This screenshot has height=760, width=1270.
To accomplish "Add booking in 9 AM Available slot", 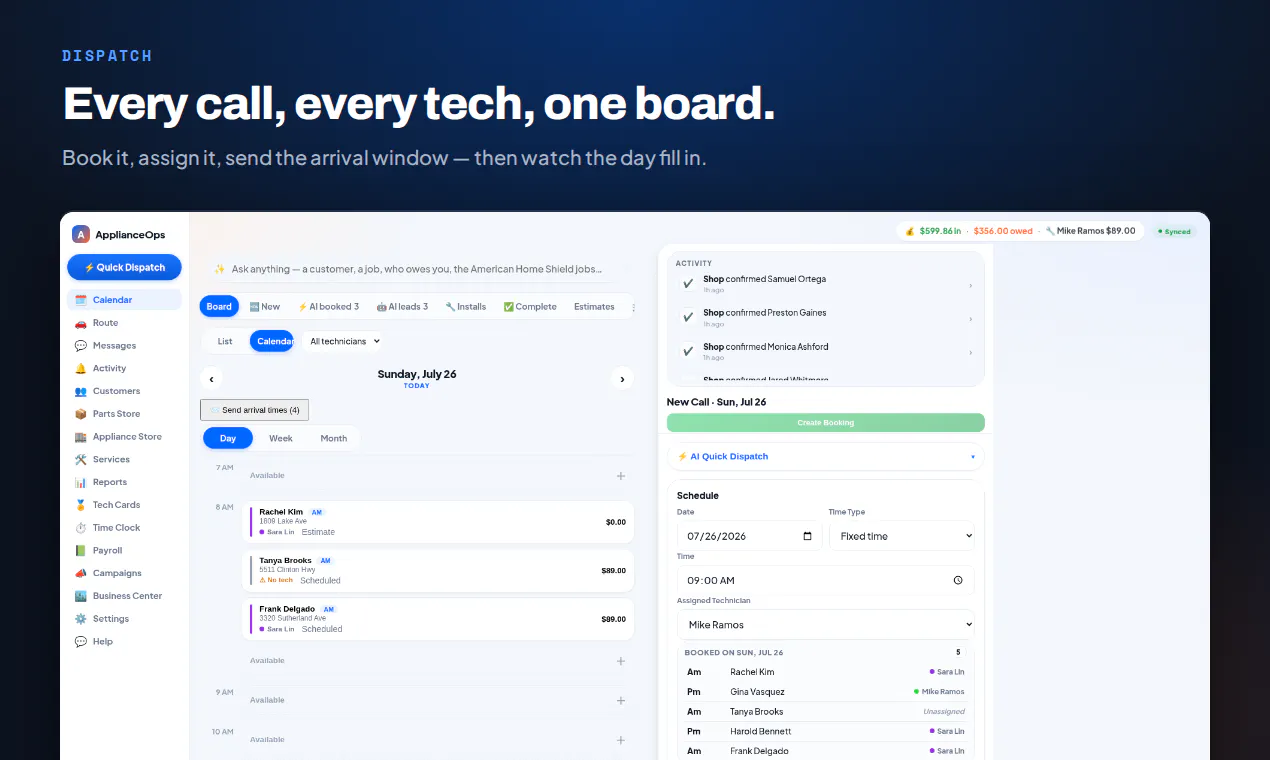I will pos(621,700).
